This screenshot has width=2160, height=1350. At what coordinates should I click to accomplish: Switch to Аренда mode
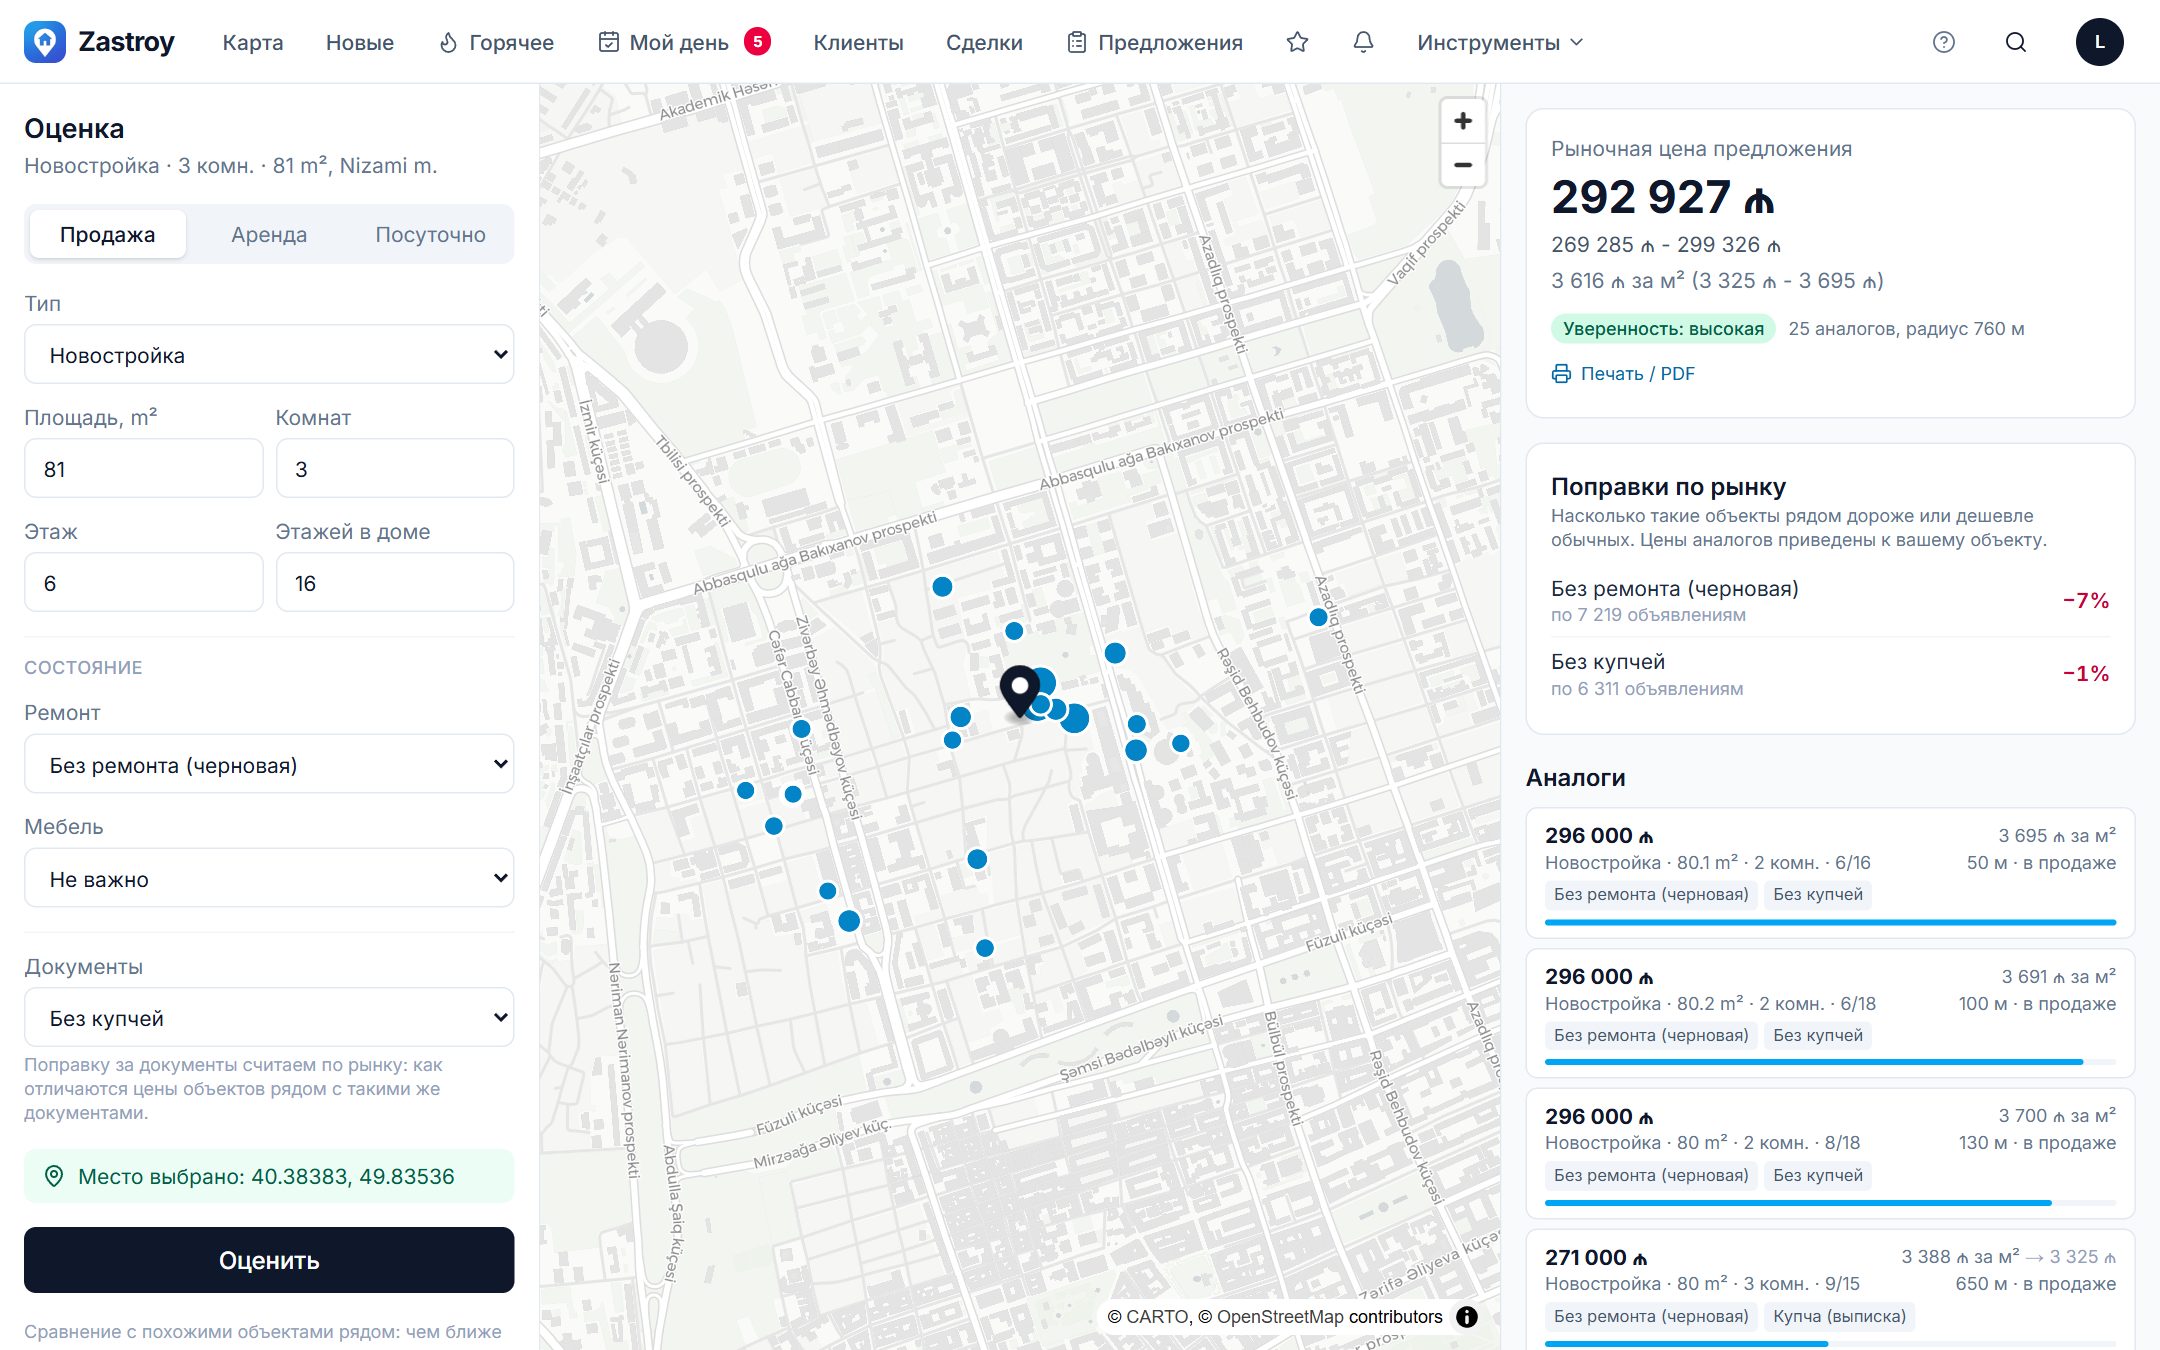269,234
